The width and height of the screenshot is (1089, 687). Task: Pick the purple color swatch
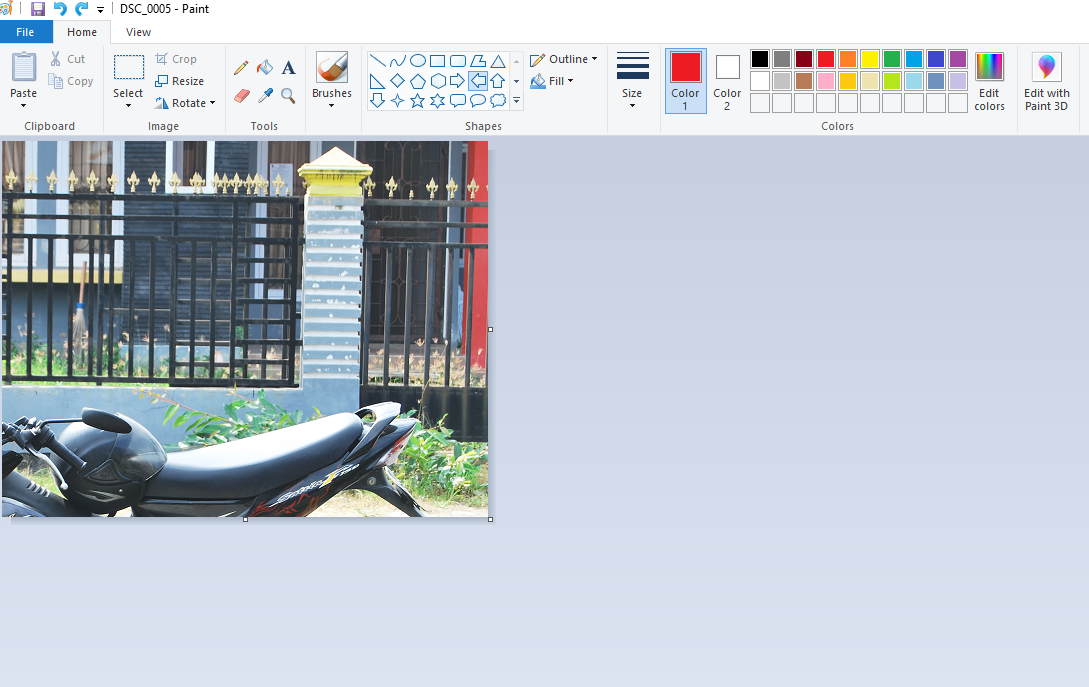pos(958,59)
